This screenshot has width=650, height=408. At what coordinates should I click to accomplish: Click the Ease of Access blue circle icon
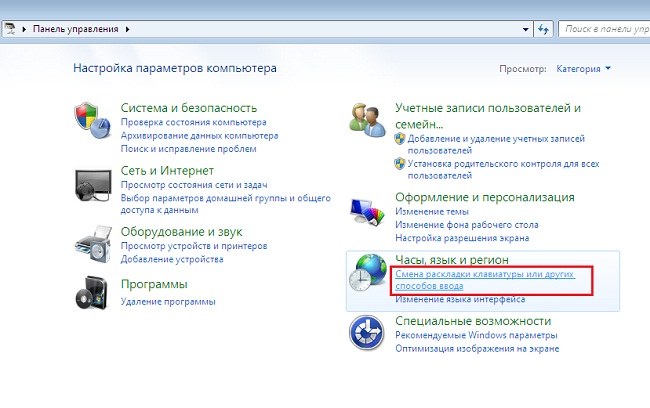click(367, 333)
